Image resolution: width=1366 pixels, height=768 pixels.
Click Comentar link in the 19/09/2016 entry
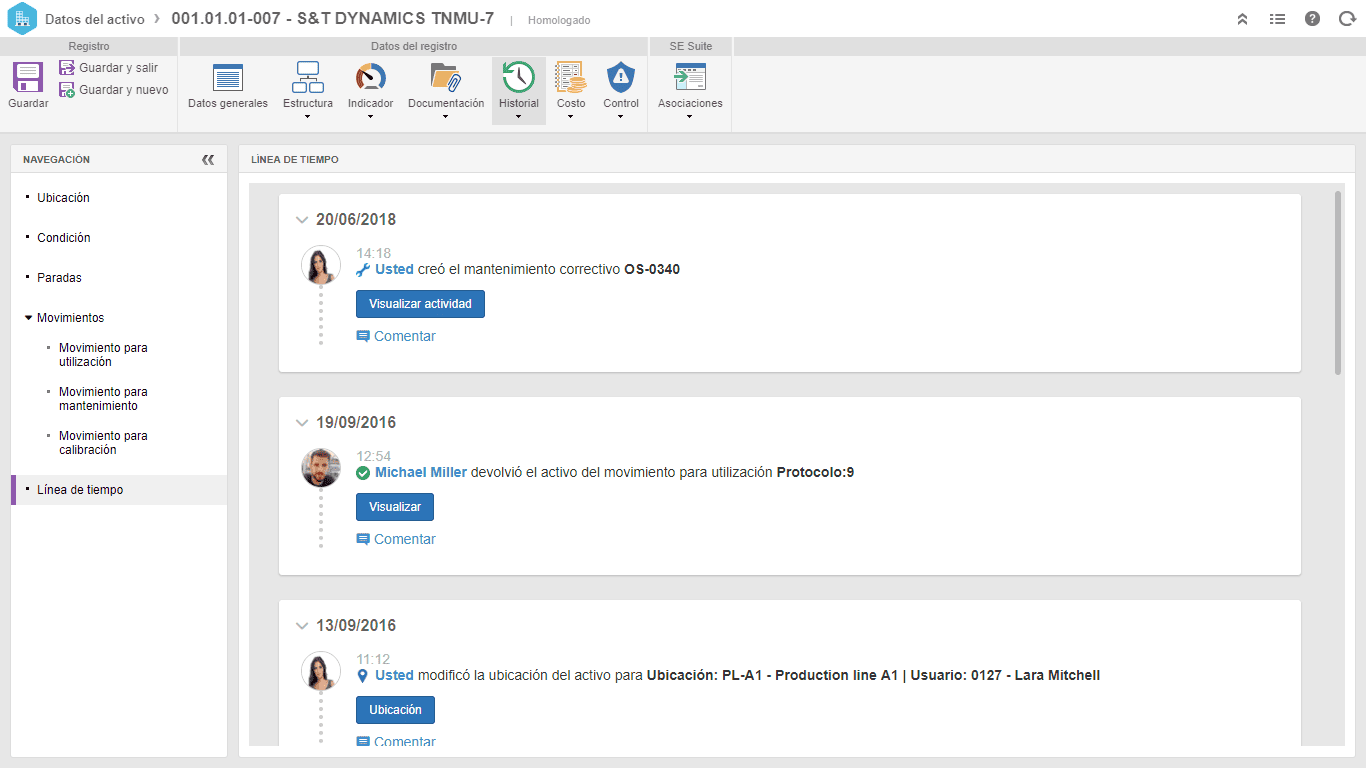[405, 540]
